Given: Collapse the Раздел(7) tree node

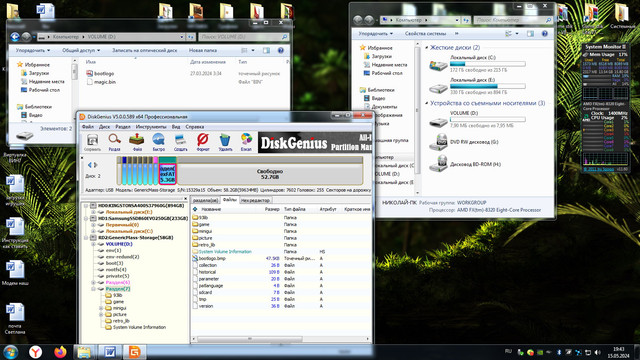Looking at the screenshot, I should [93, 289].
